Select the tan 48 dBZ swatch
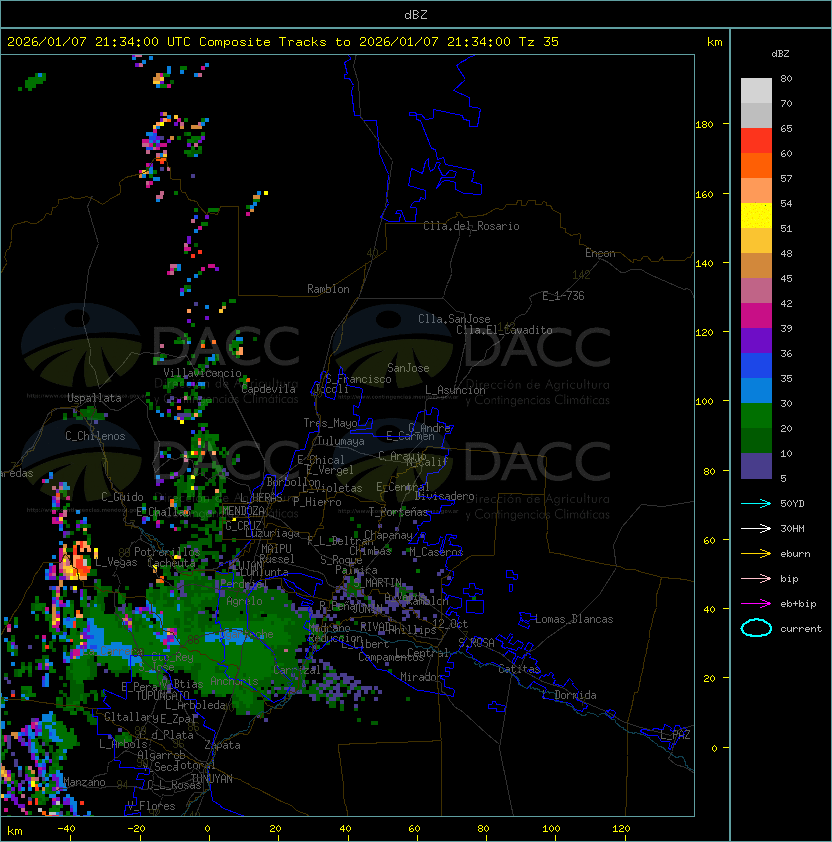The height and width of the screenshot is (842, 832). point(756,265)
